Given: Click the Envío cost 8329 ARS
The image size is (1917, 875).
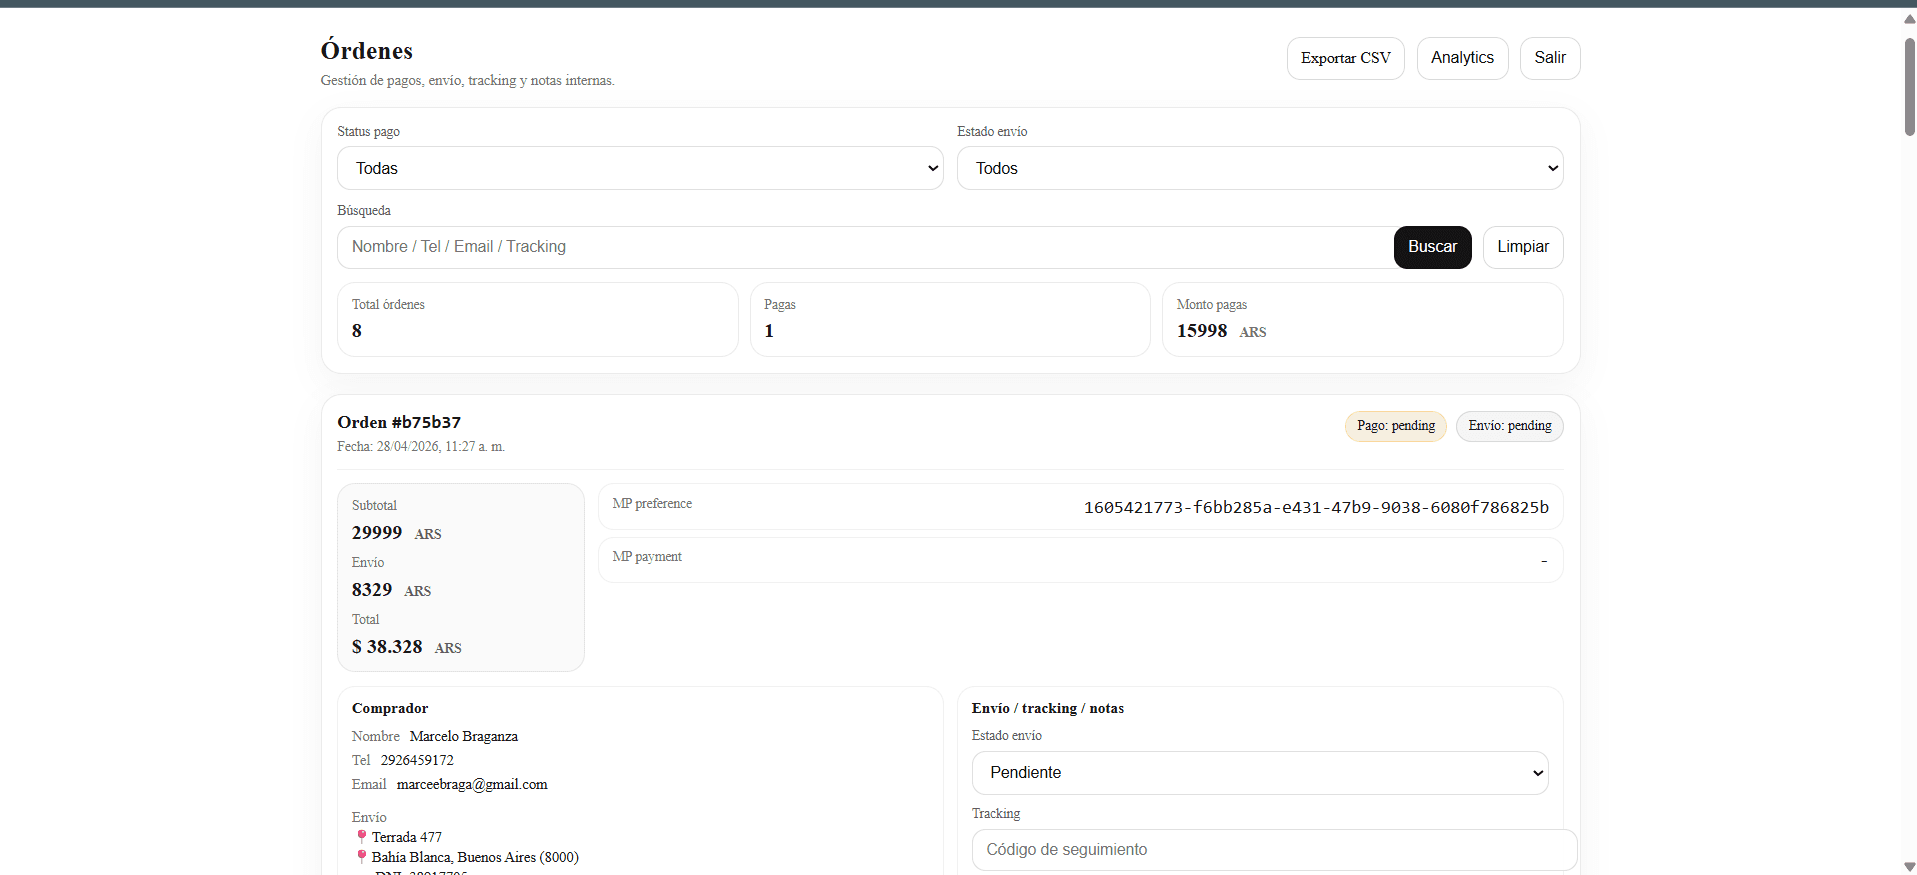Looking at the screenshot, I should (391, 590).
